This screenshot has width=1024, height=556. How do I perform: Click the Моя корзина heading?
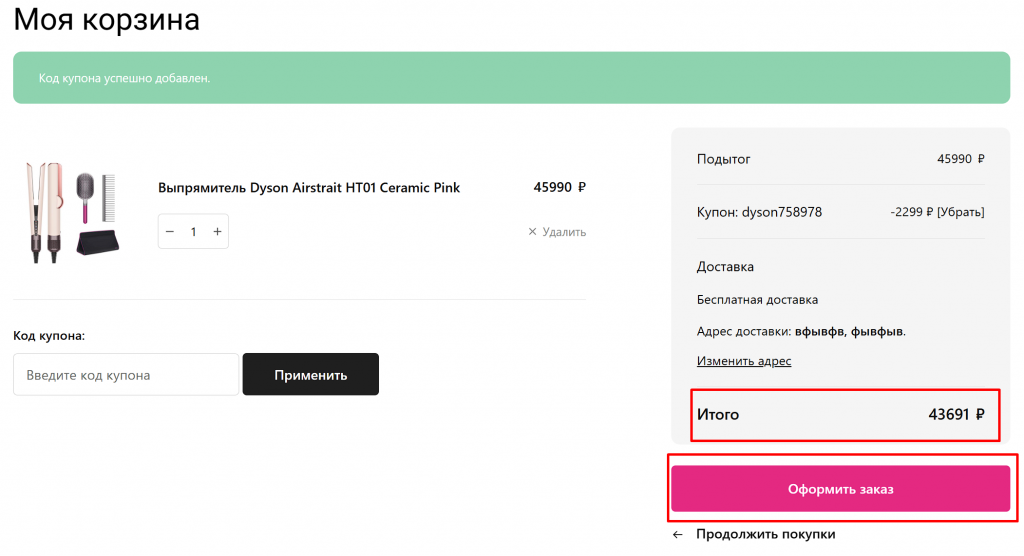pyautogui.click(x=106, y=19)
